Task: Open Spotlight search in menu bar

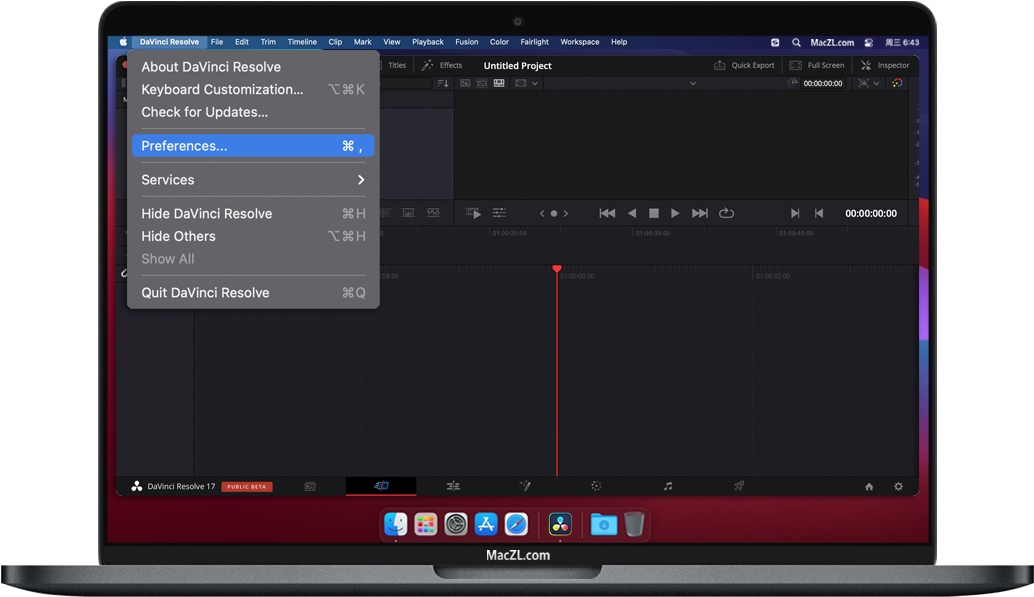Action: [797, 42]
